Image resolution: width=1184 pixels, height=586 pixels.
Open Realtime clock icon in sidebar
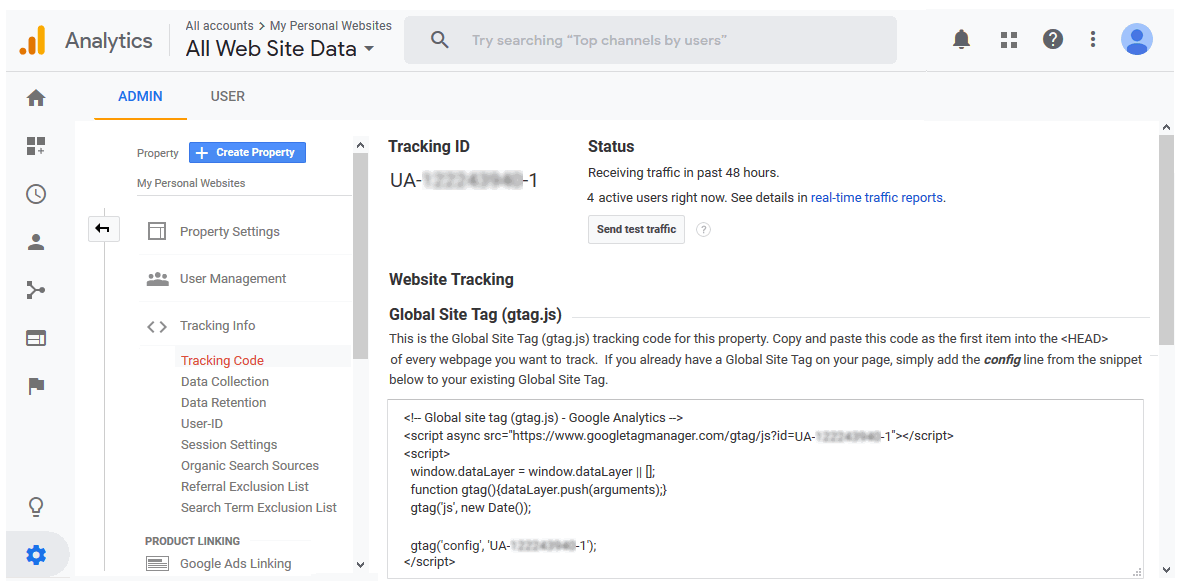(36, 194)
